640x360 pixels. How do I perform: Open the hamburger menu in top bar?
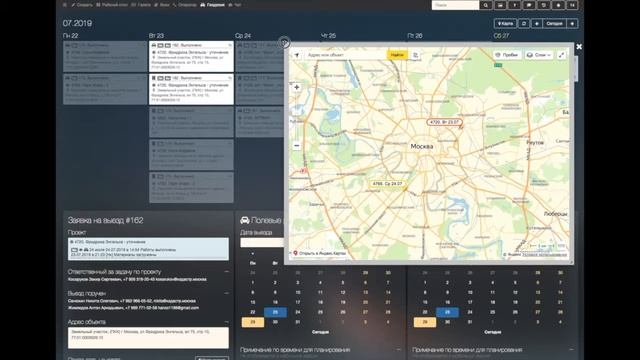coord(65,5)
